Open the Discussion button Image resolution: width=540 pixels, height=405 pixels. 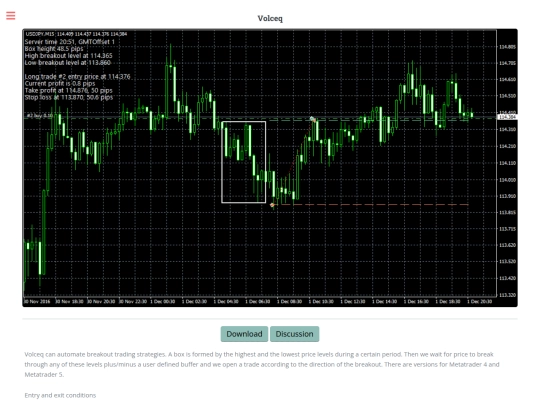pyautogui.click(x=294, y=334)
